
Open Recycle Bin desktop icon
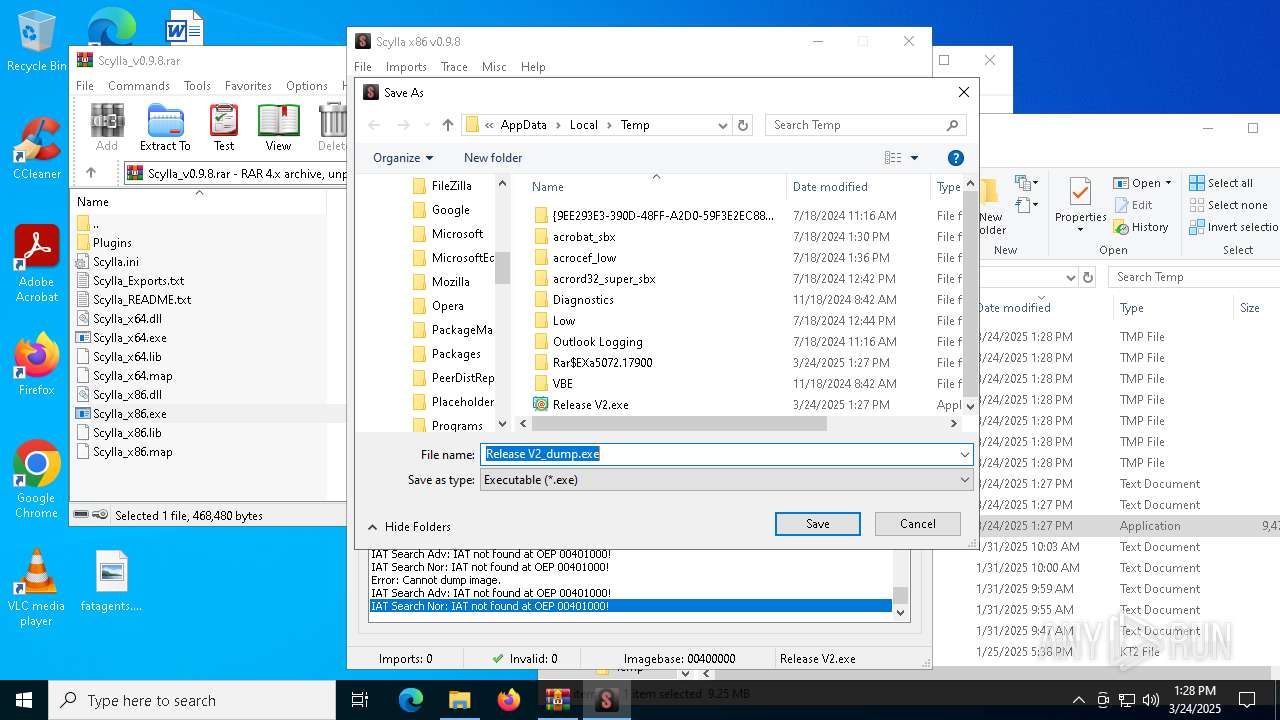pyautogui.click(x=36, y=41)
